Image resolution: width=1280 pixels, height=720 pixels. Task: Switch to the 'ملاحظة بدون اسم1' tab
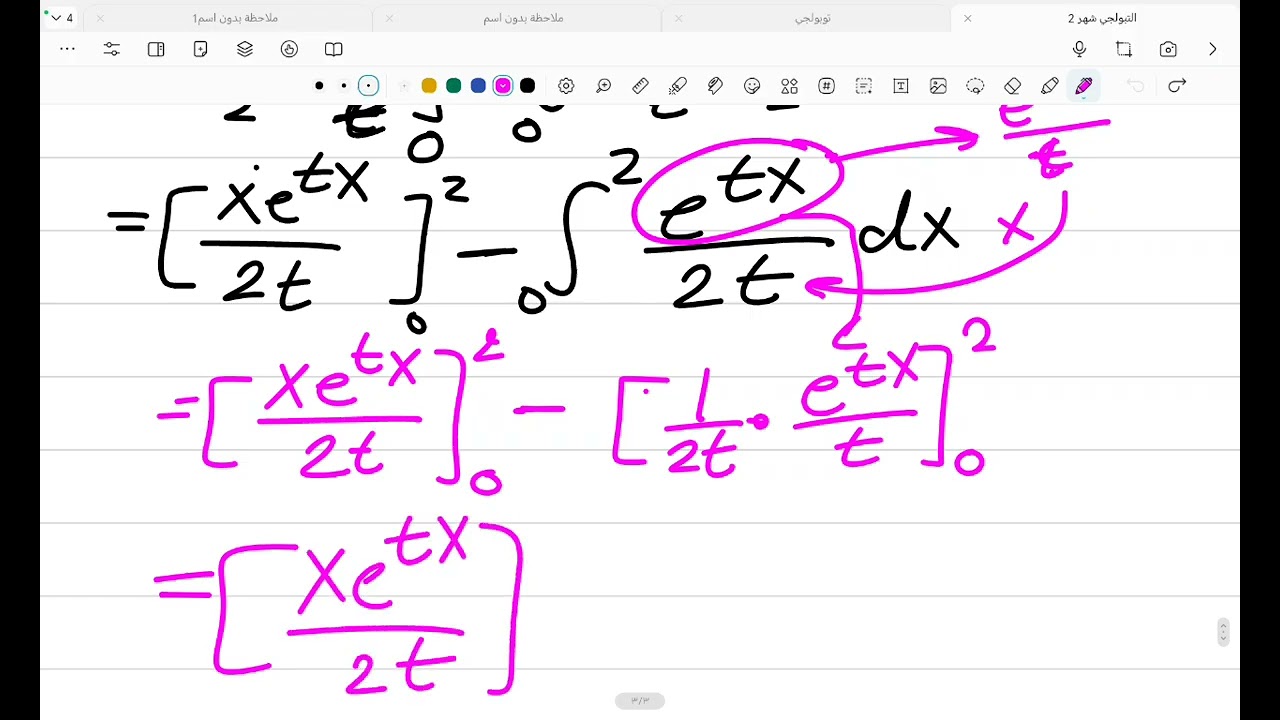click(235, 18)
